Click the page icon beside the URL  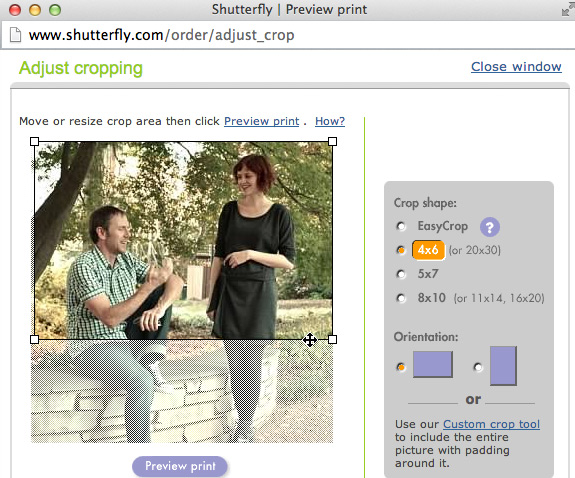pyautogui.click(x=15, y=35)
